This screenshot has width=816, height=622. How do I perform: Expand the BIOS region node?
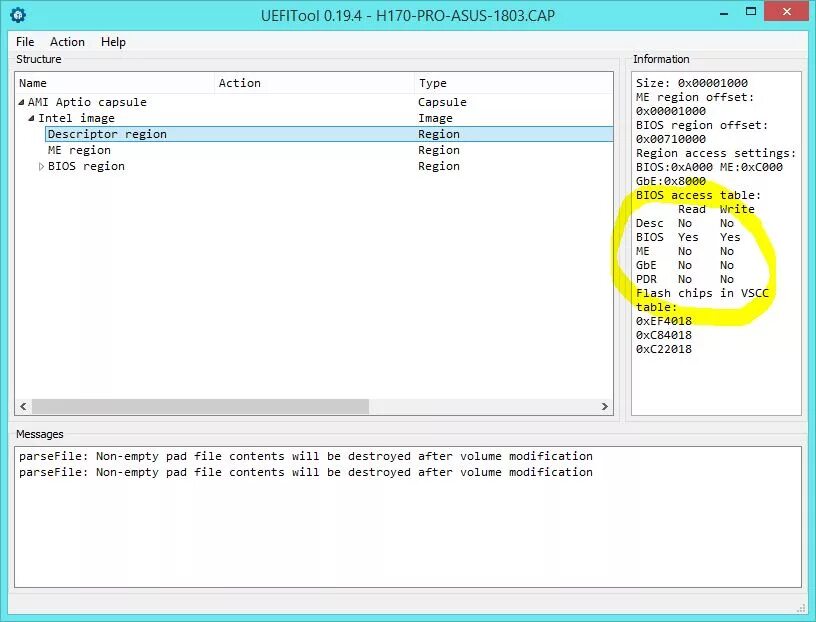click(41, 167)
